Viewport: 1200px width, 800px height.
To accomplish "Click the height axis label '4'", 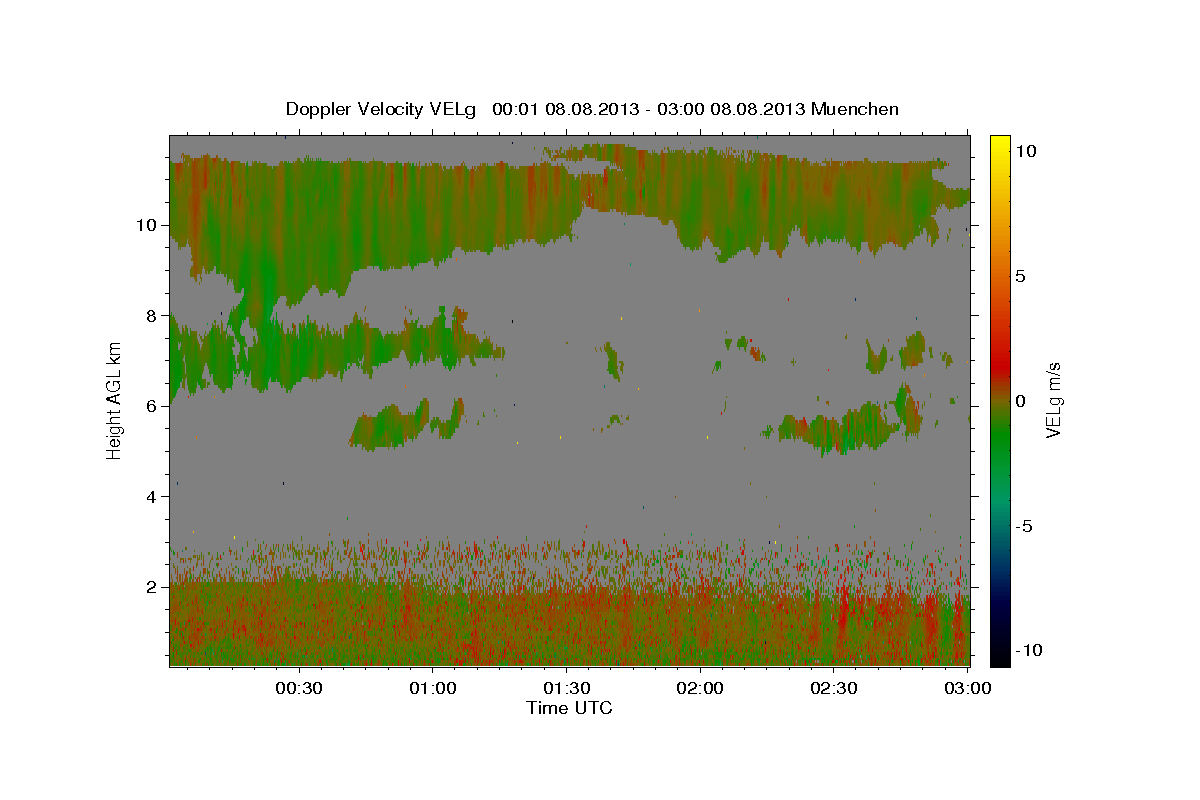I will click(x=151, y=496).
